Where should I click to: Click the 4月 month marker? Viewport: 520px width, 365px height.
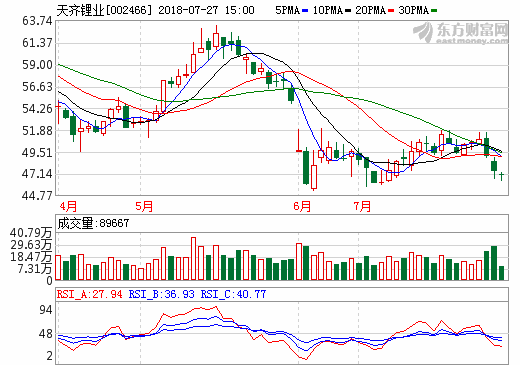(x=68, y=206)
